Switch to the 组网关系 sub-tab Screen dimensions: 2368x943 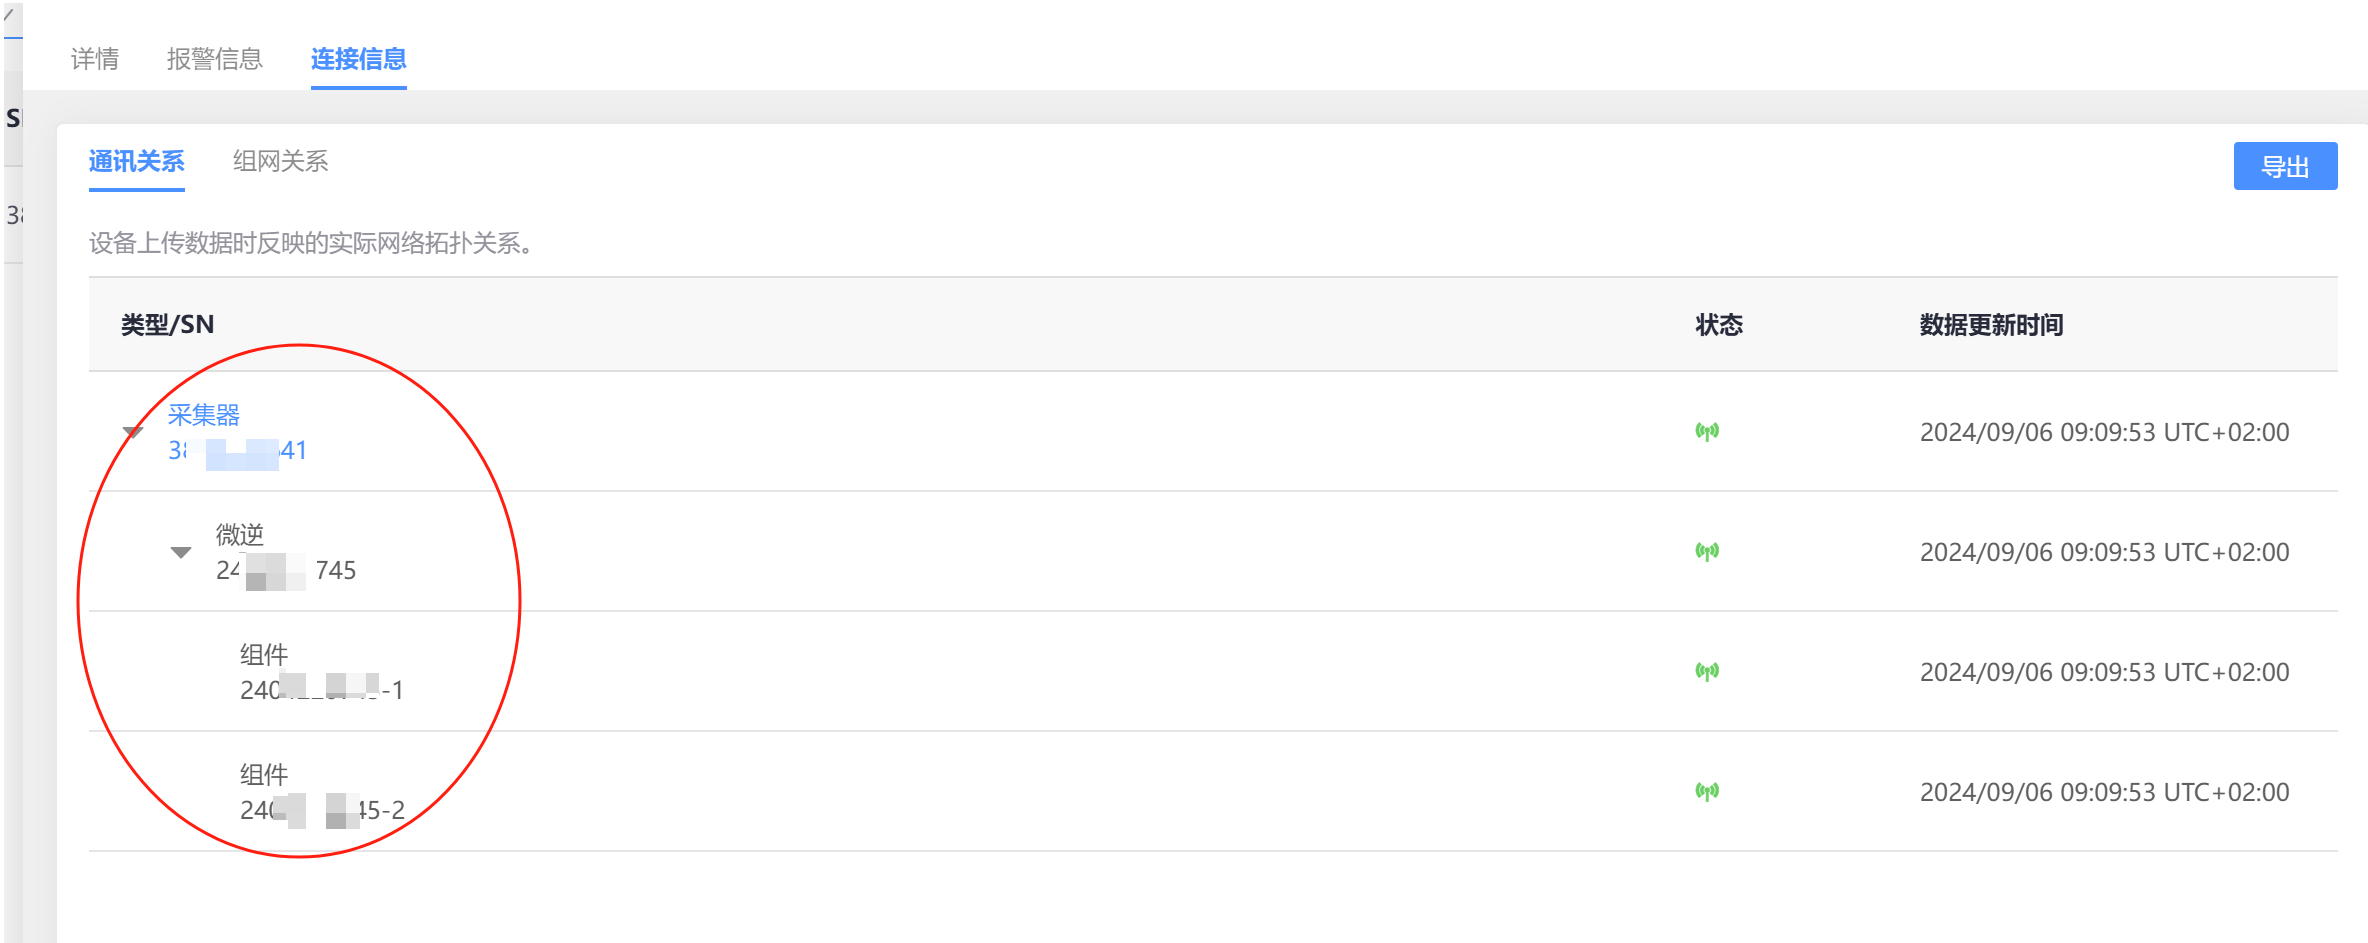coord(280,161)
